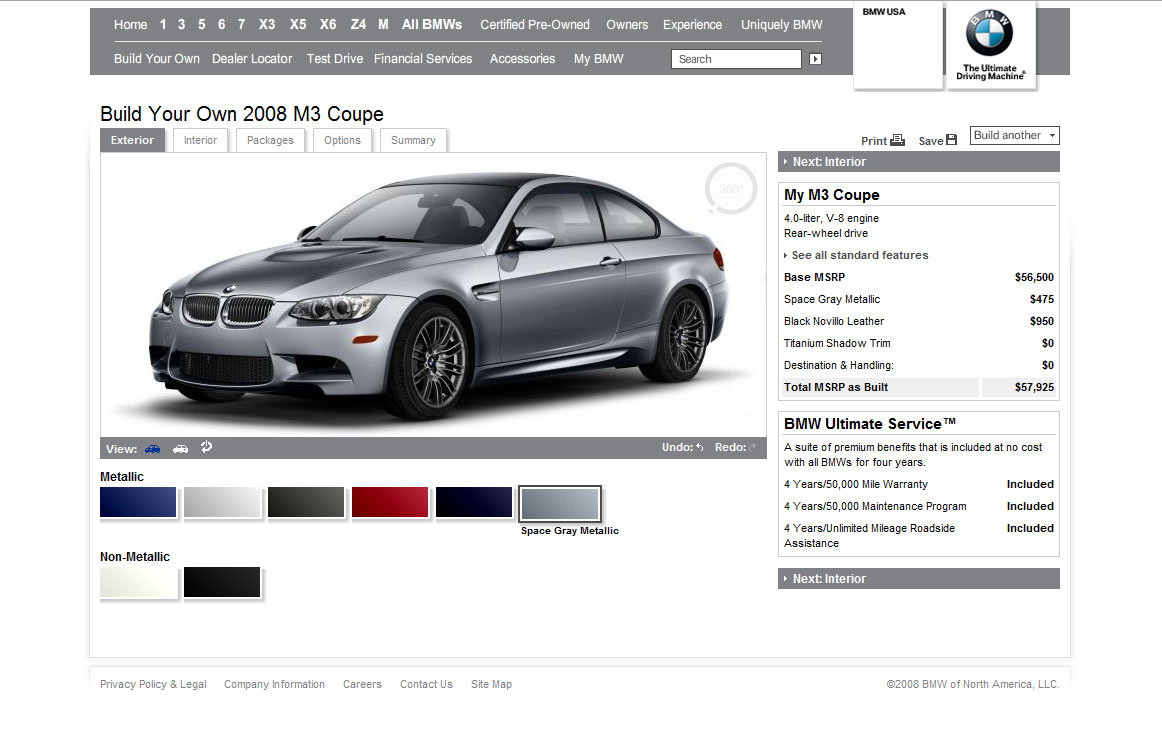Open the X3 model link
Screen dimensions: 1162x750
point(267,24)
